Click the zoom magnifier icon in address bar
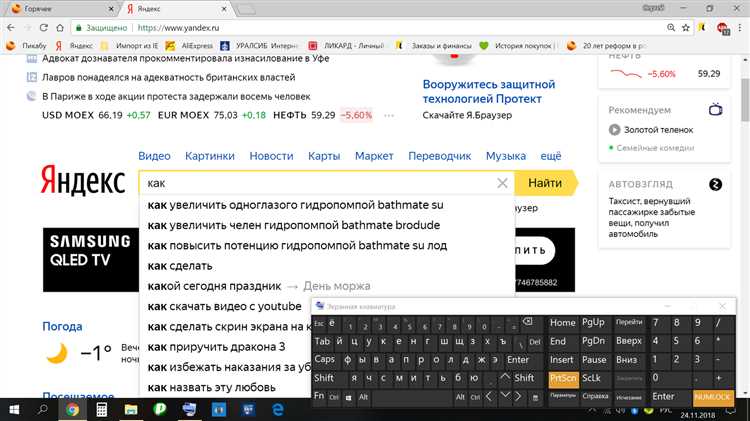The width and height of the screenshot is (750, 421). click(x=671, y=28)
